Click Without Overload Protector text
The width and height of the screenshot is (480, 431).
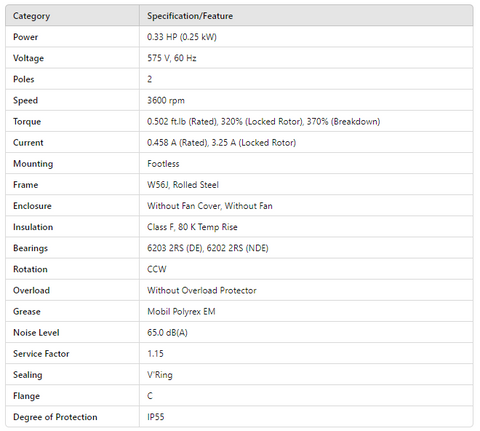[202, 290]
